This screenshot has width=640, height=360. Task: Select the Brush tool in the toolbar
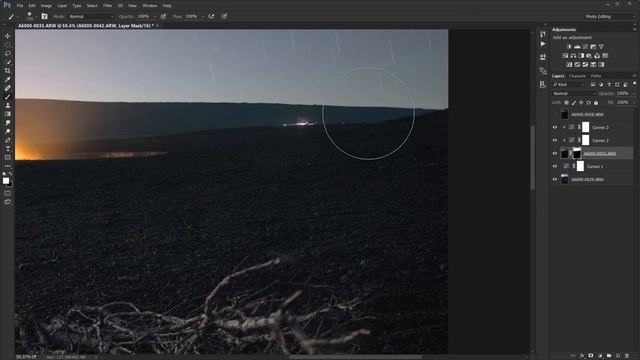coord(7,97)
